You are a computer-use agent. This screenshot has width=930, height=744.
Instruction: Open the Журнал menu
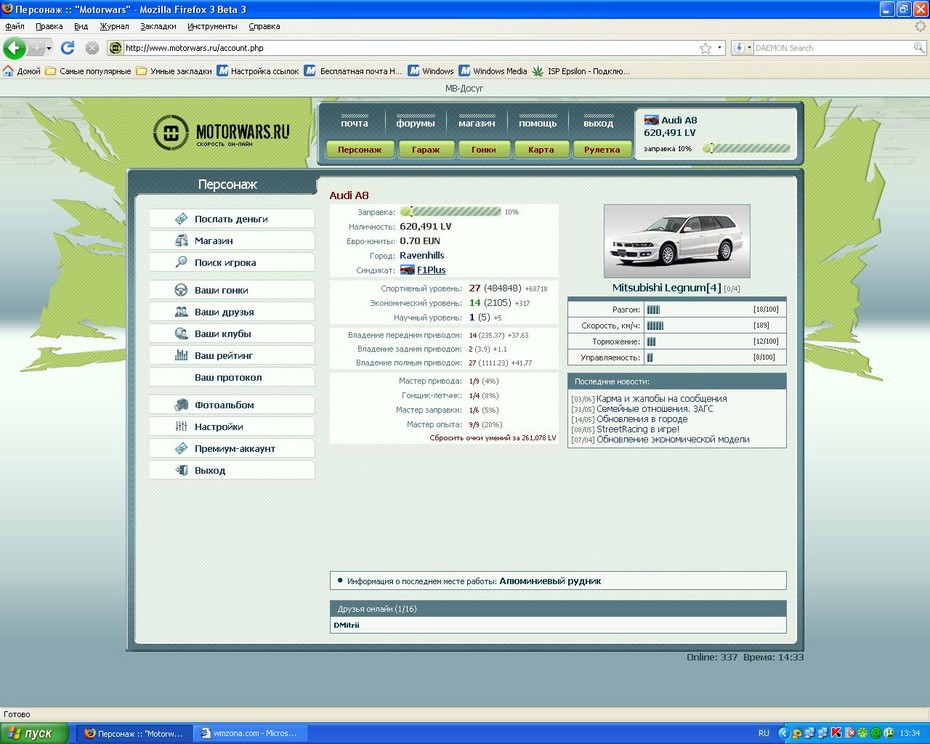pos(114,26)
